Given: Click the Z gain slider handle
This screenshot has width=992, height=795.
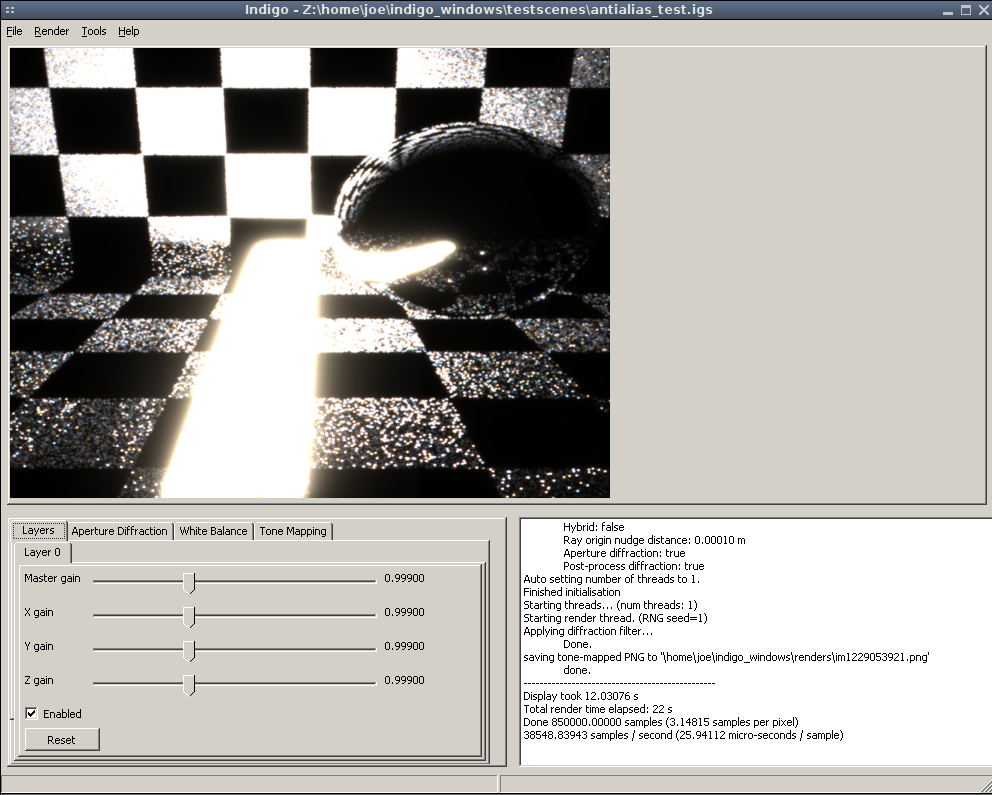Looking at the screenshot, I should point(189,685).
